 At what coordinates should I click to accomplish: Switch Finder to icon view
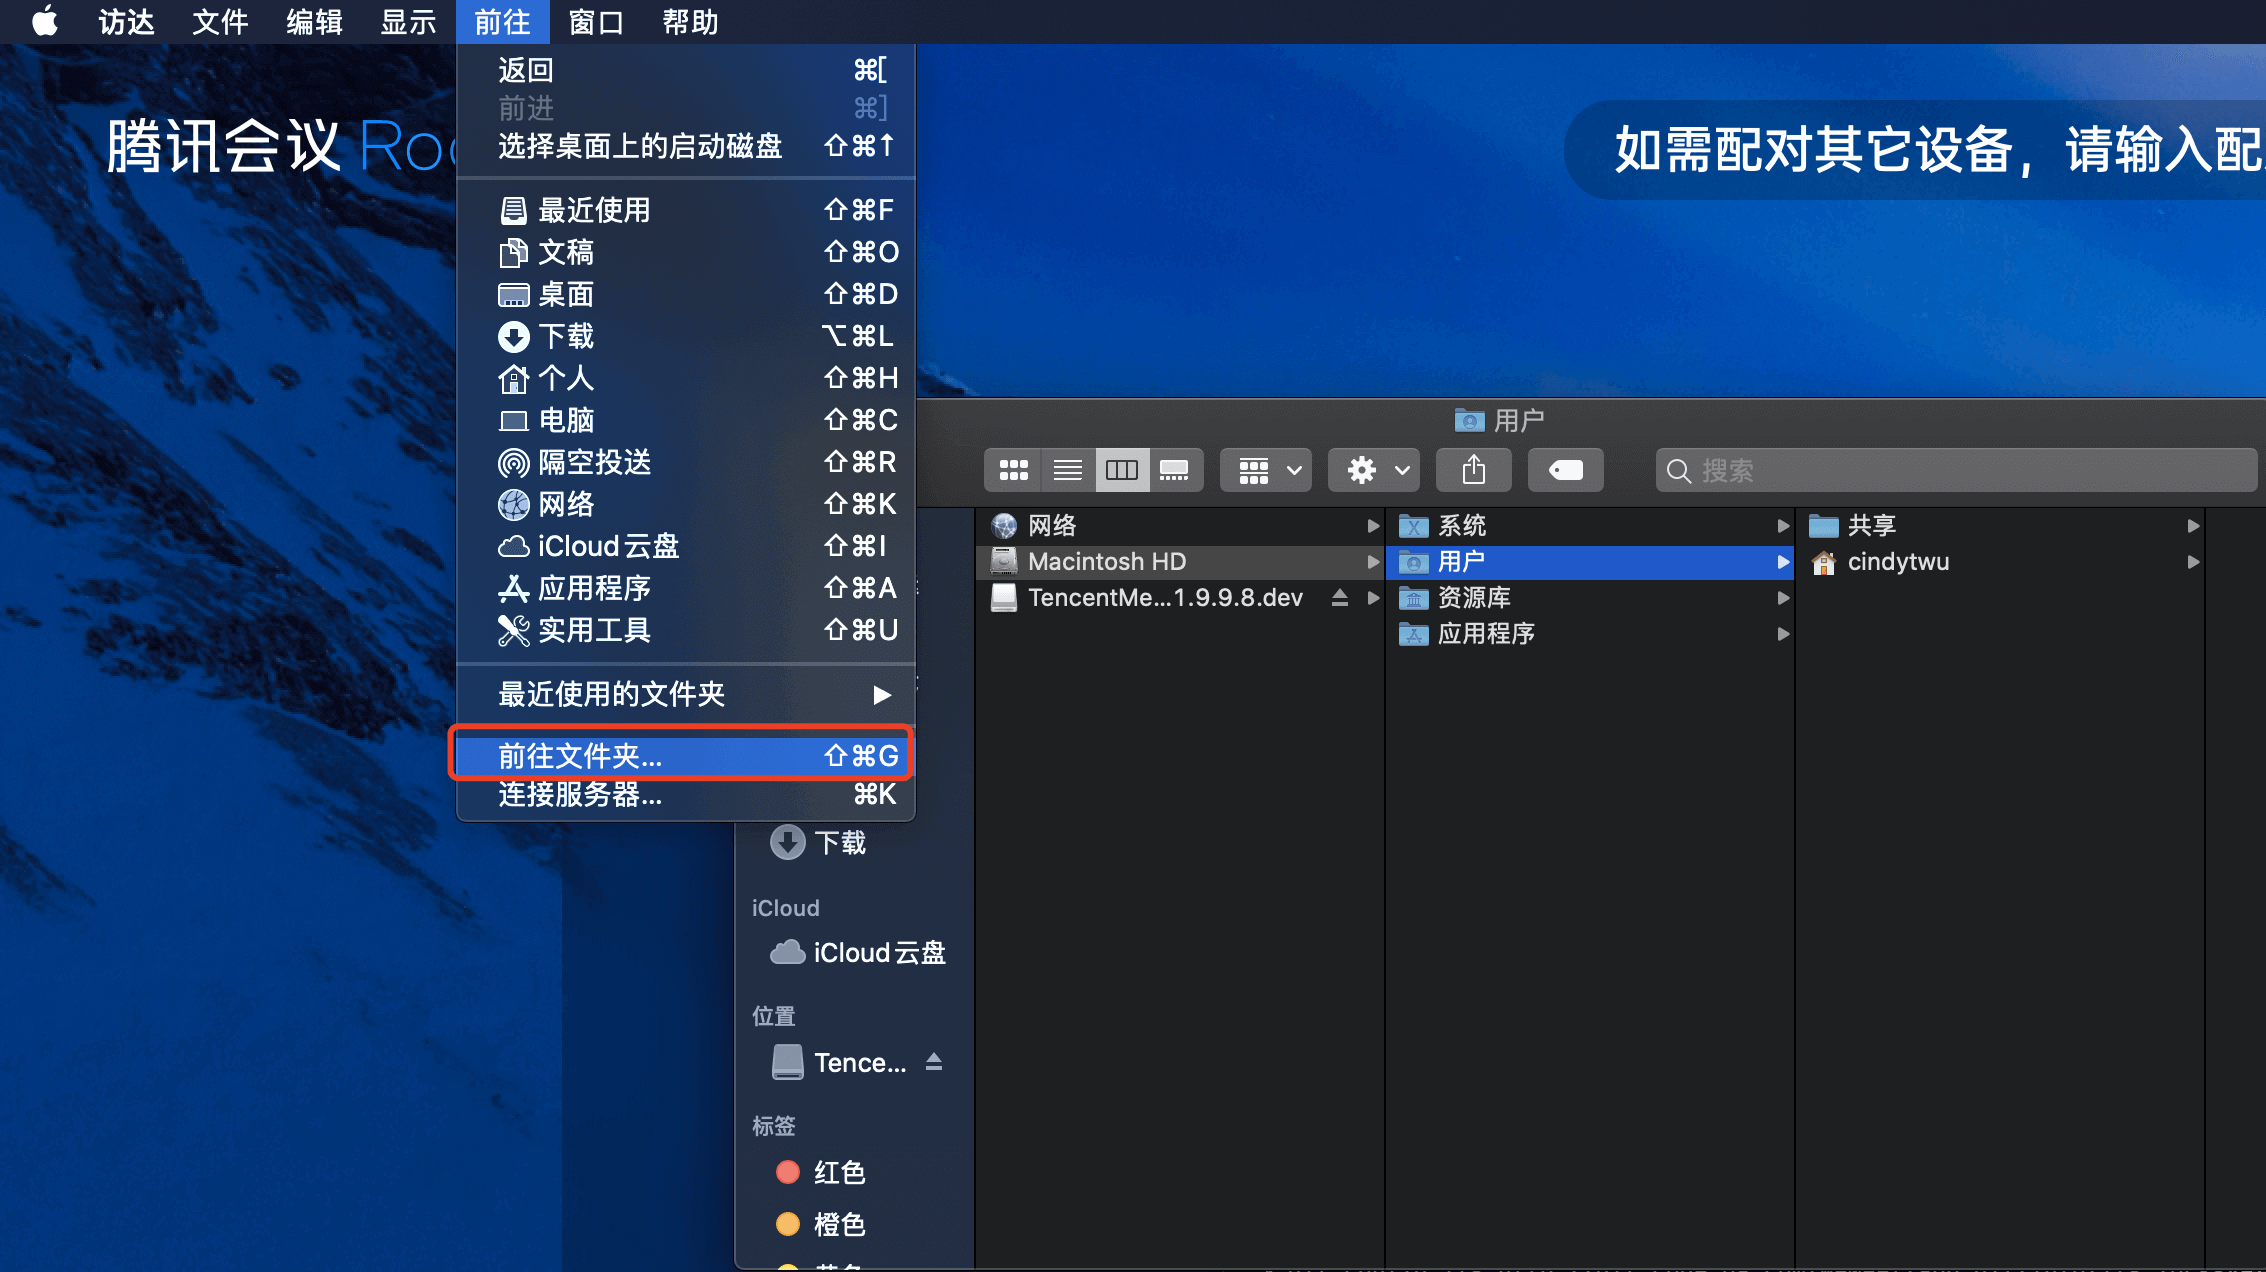point(1013,470)
